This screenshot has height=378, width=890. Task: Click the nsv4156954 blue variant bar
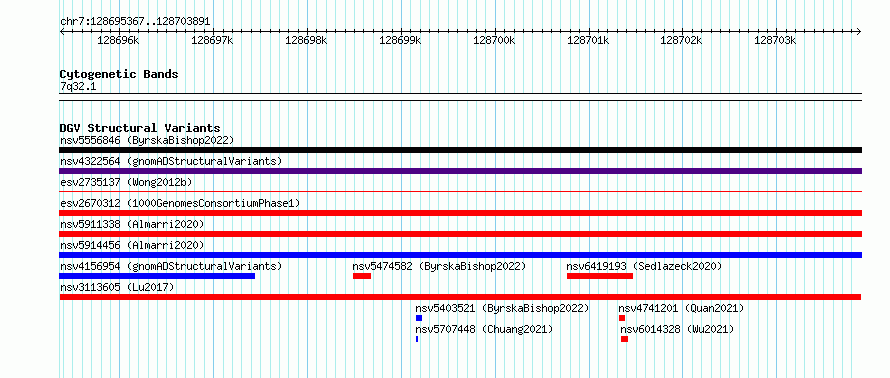click(x=157, y=276)
